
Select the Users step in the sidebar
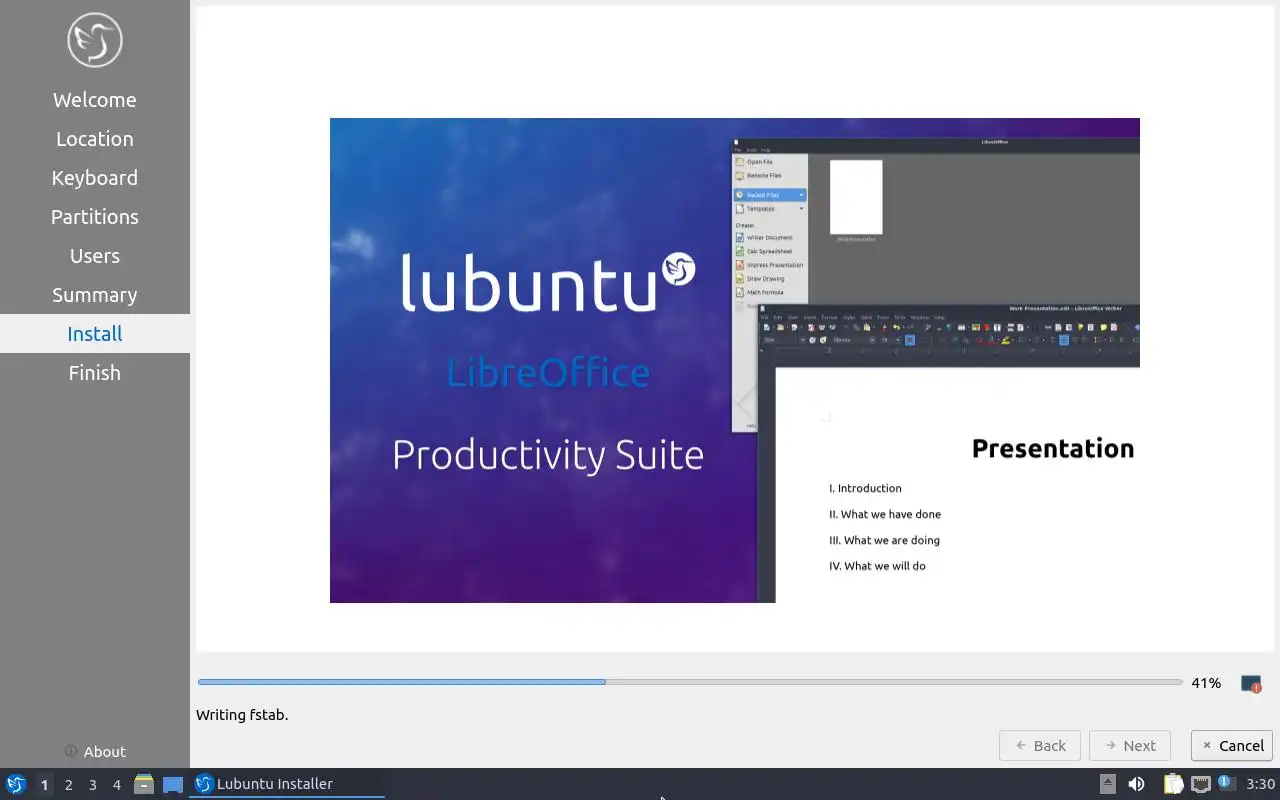95,256
